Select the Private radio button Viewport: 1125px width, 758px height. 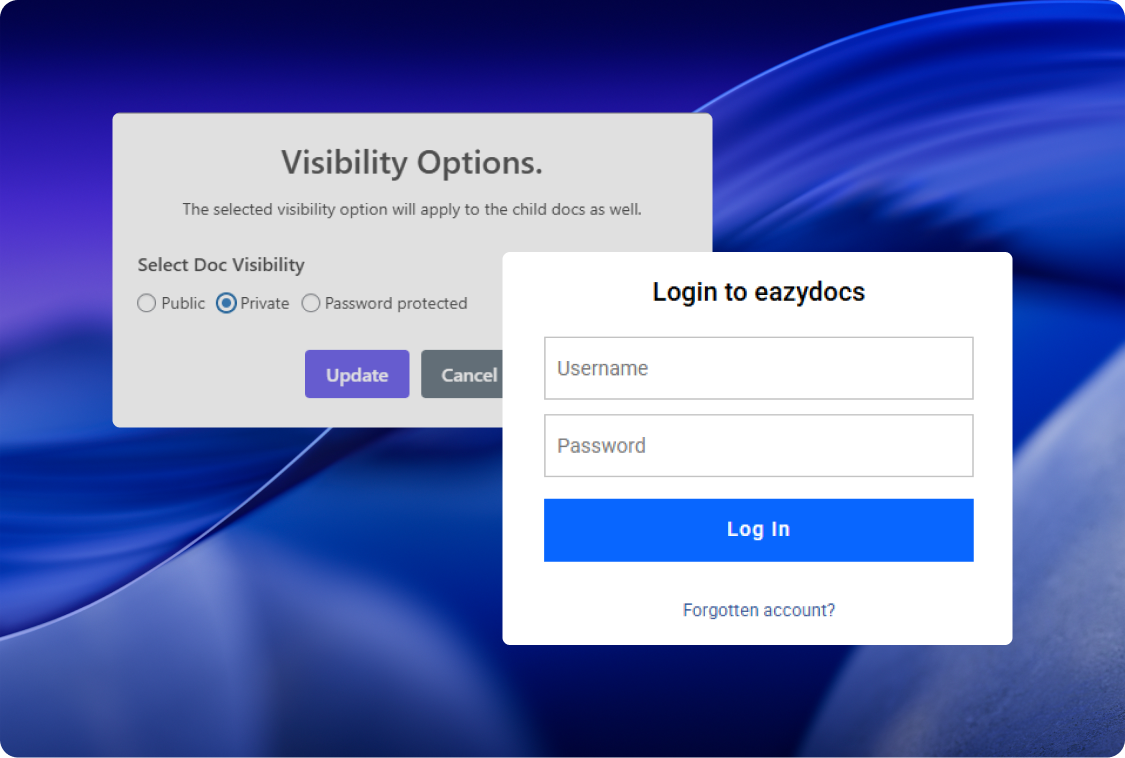(226, 303)
